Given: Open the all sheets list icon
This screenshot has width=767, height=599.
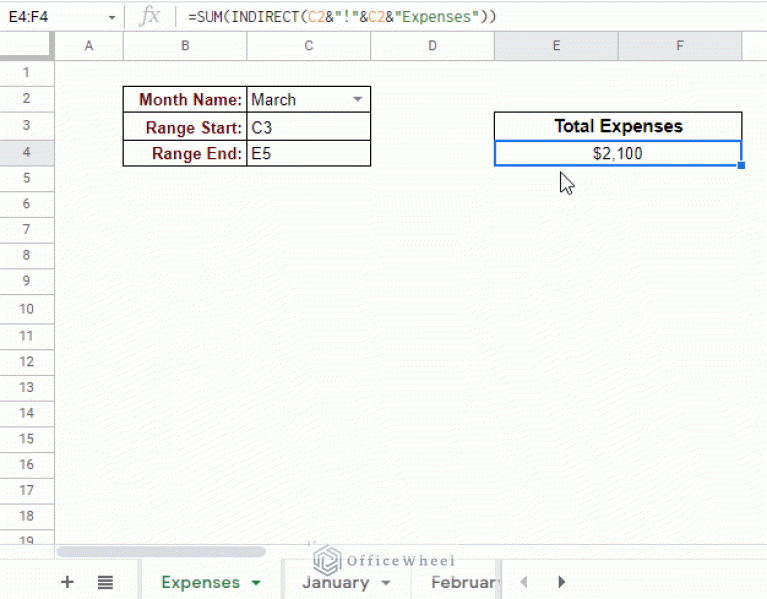Looking at the screenshot, I should [105, 582].
